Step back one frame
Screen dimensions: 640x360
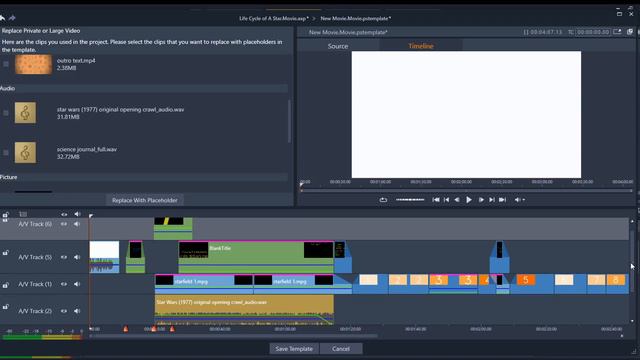point(457,200)
